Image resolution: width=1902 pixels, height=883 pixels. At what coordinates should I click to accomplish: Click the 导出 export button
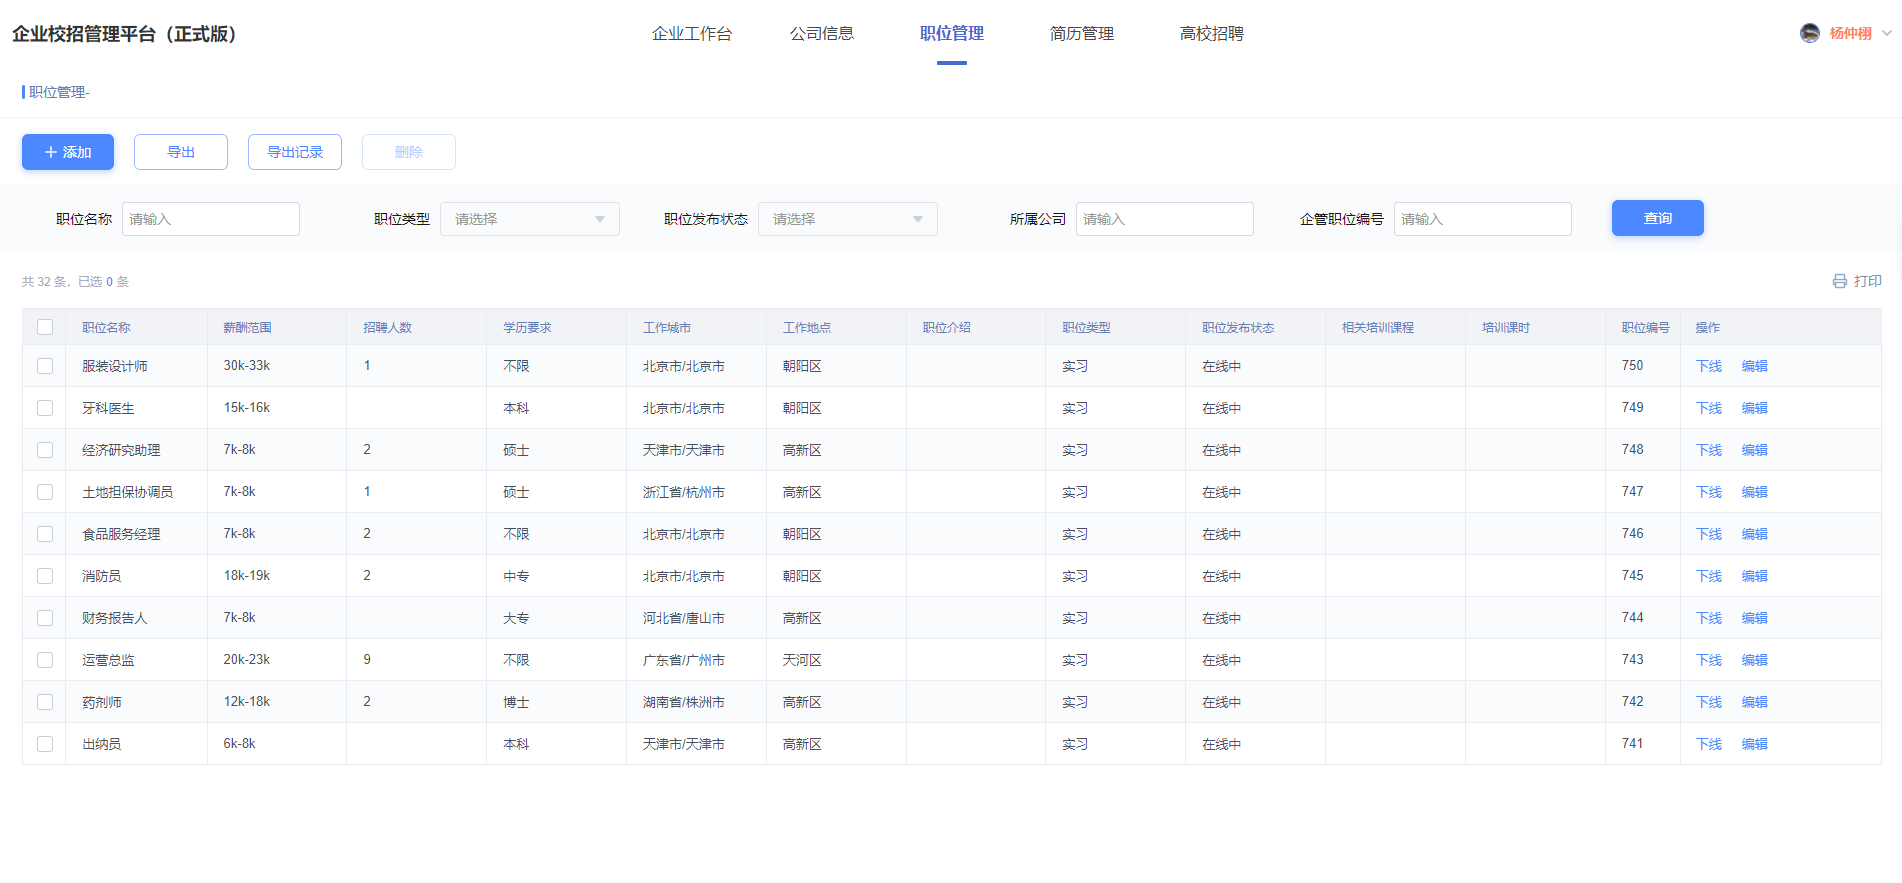(181, 152)
